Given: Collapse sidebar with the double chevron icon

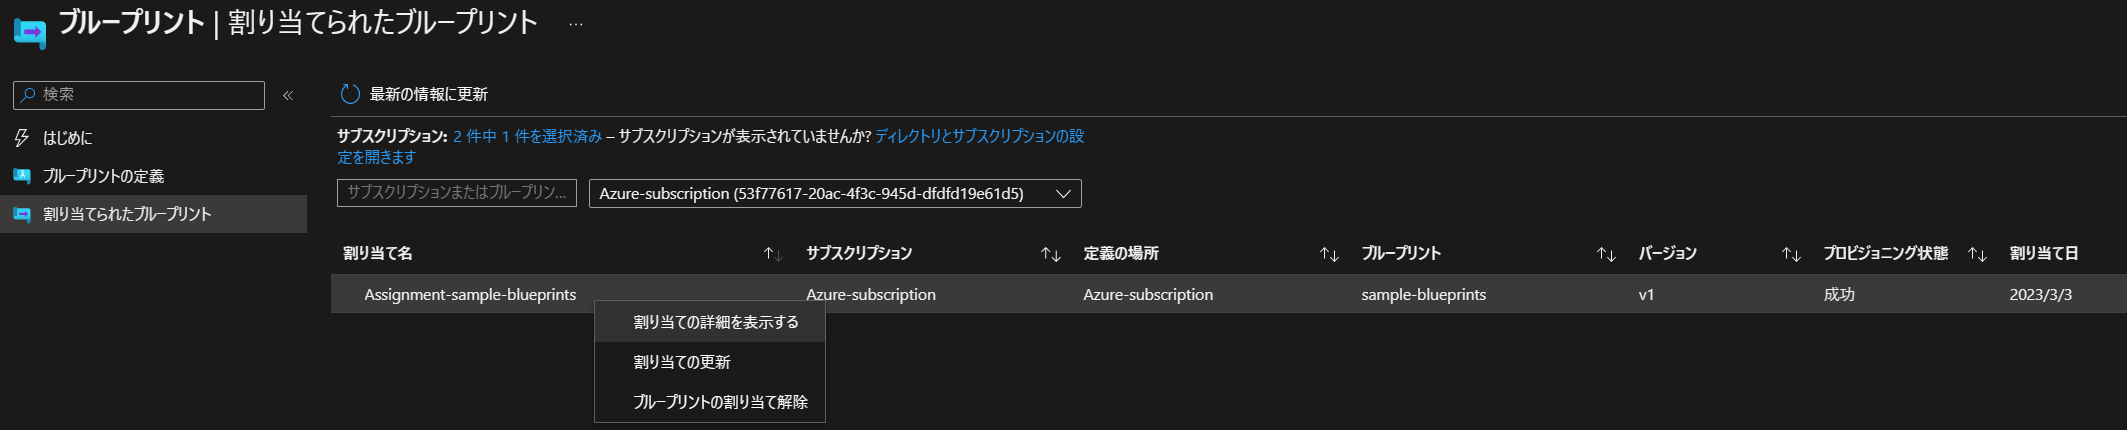Looking at the screenshot, I should [x=288, y=95].
